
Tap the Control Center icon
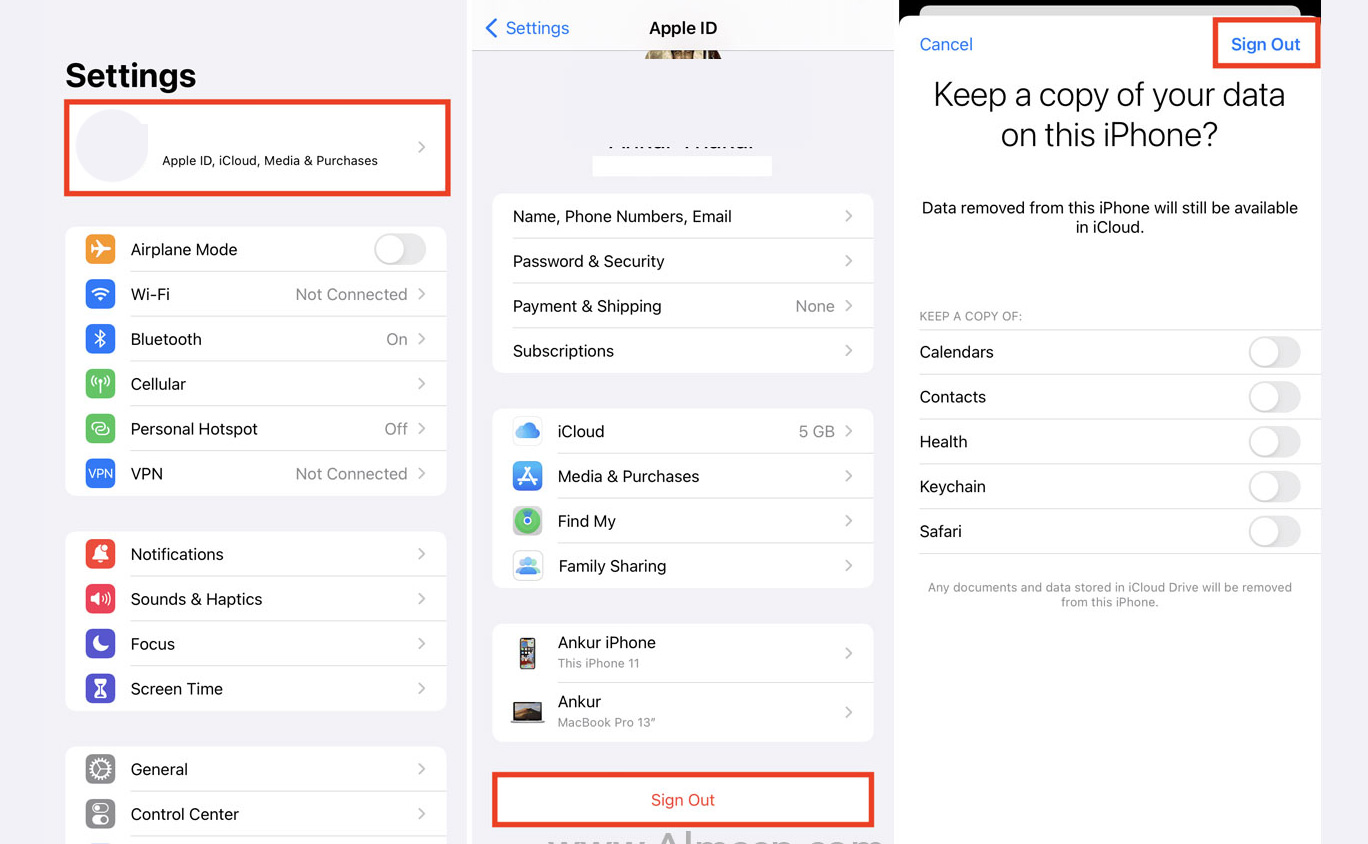[100, 814]
